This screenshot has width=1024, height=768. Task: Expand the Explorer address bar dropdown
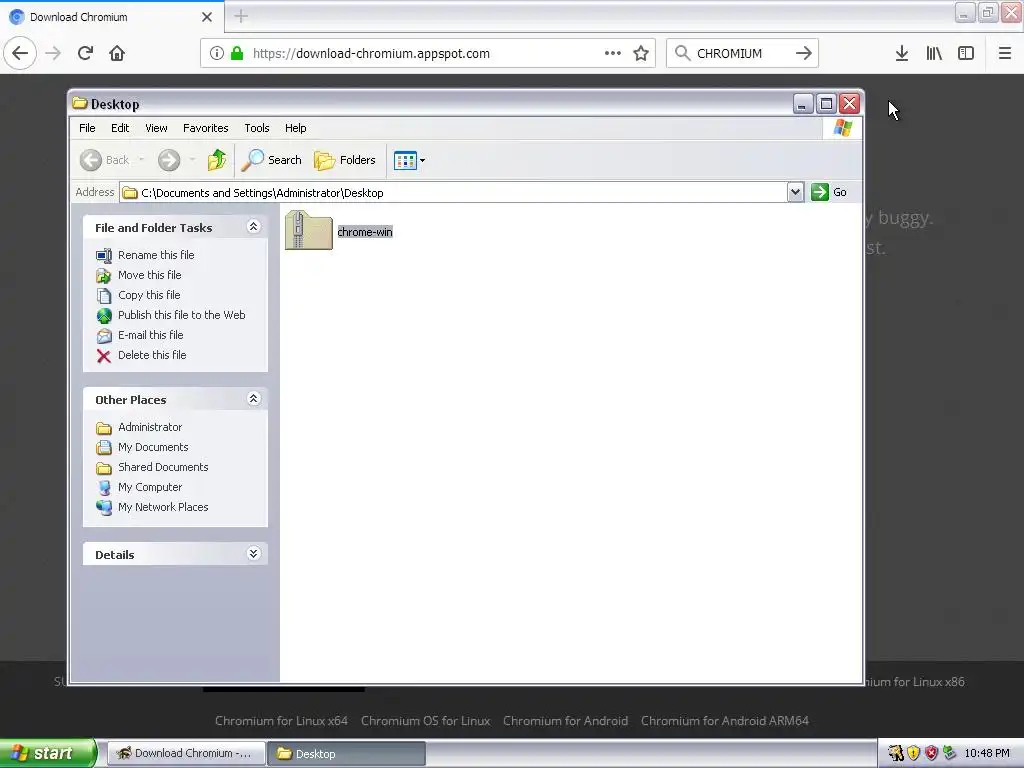pos(795,192)
